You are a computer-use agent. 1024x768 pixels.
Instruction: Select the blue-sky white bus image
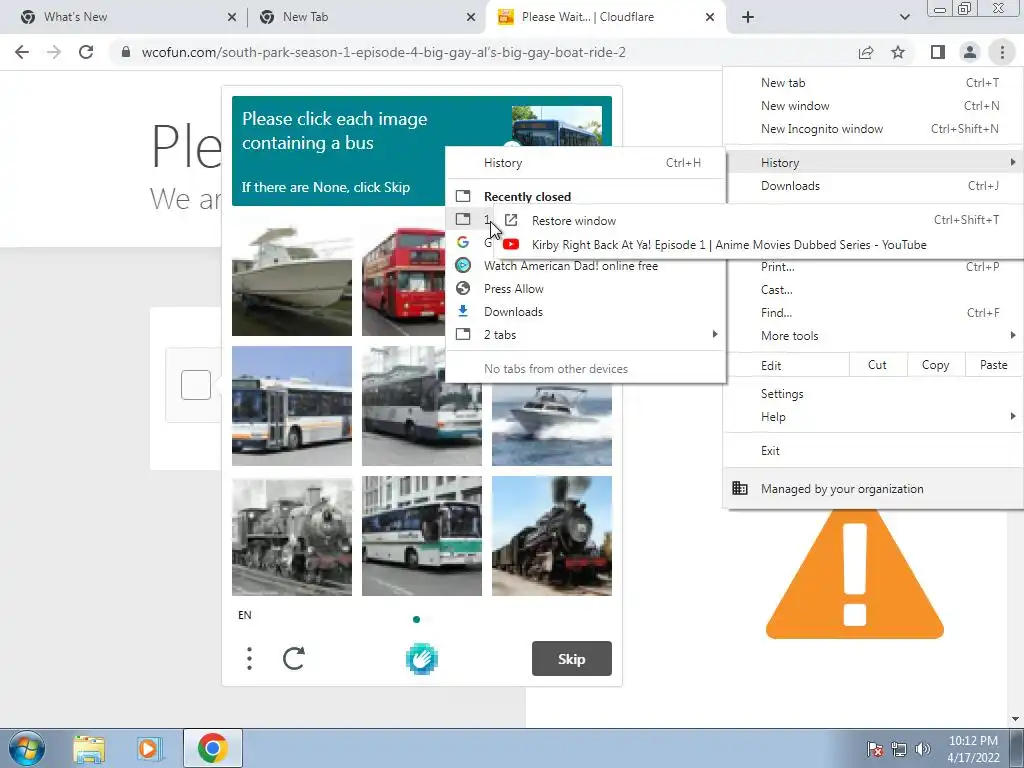tap(292, 406)
